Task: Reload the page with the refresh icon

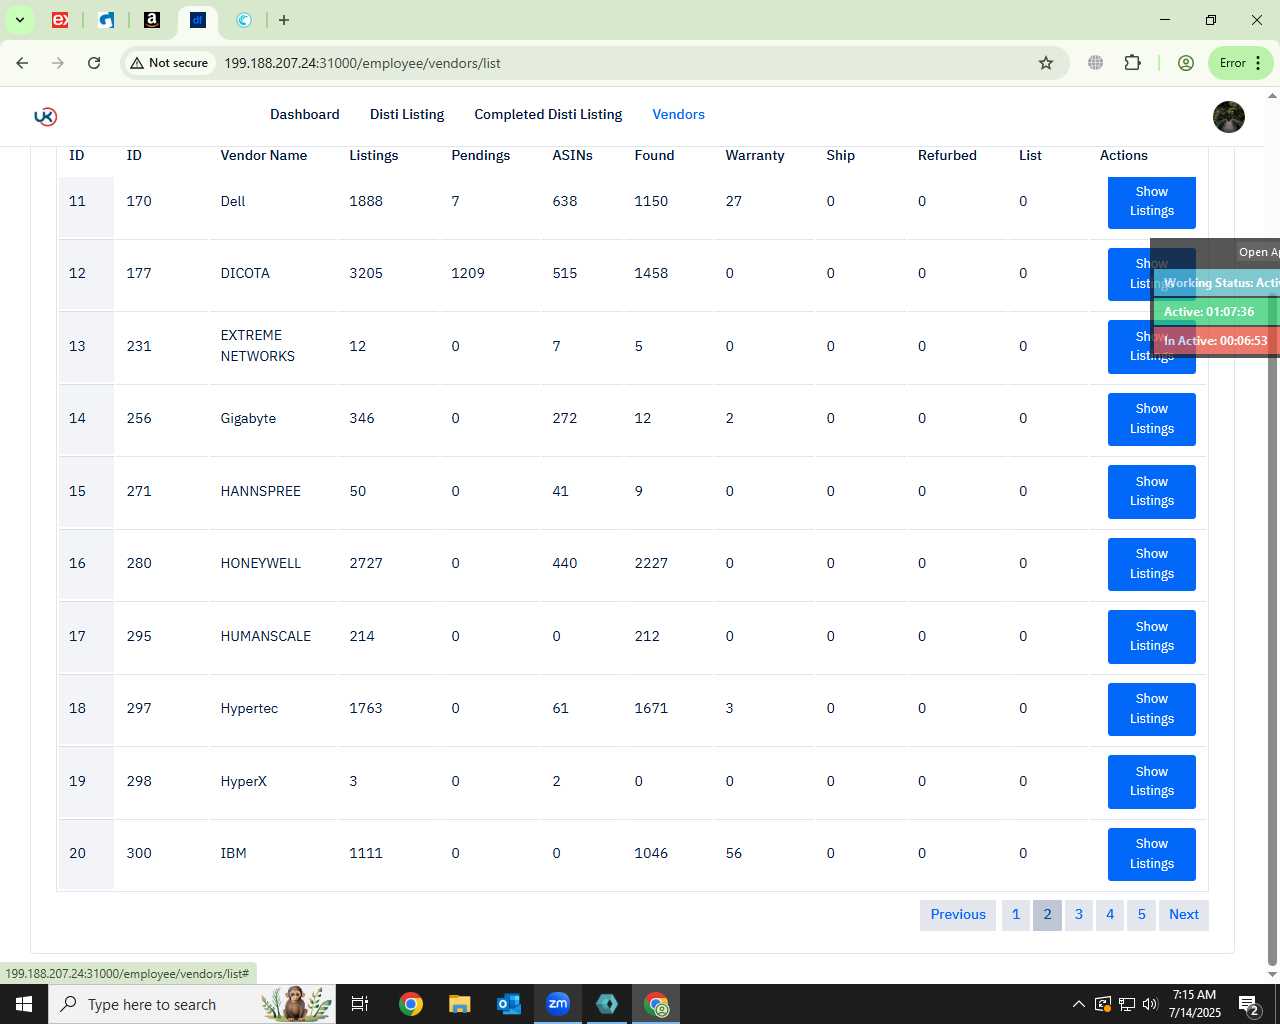Action: click(94, 63)
